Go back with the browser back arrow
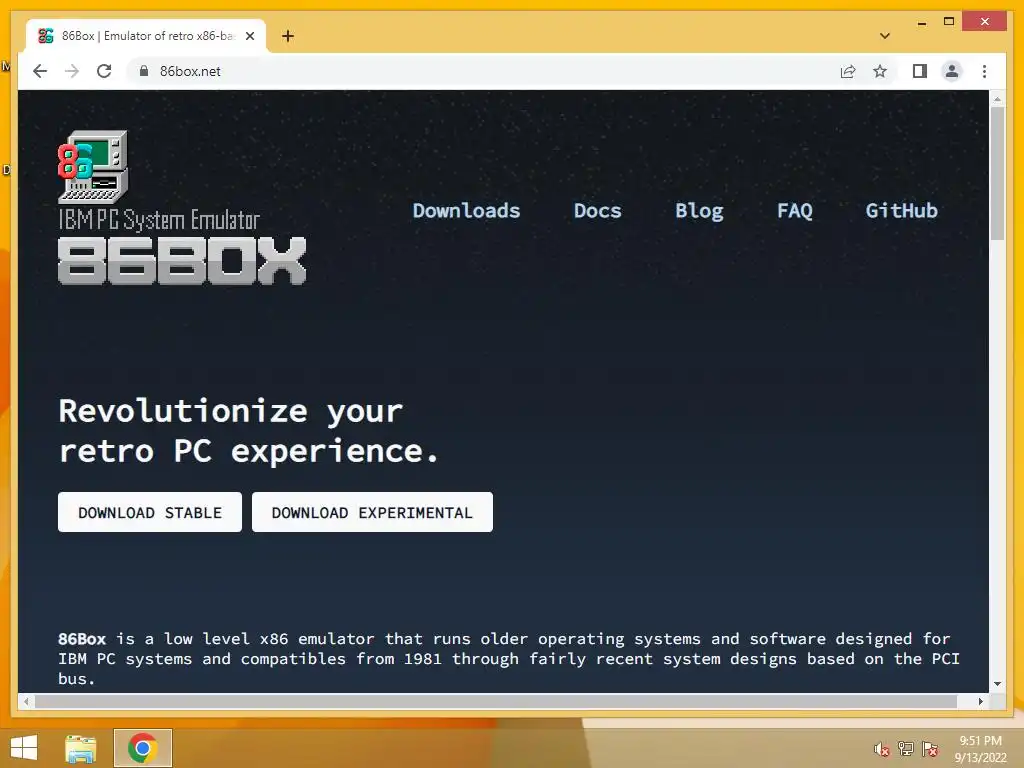Image resolution: width=1024 pixels, height=768 pixels. (40, 71)
